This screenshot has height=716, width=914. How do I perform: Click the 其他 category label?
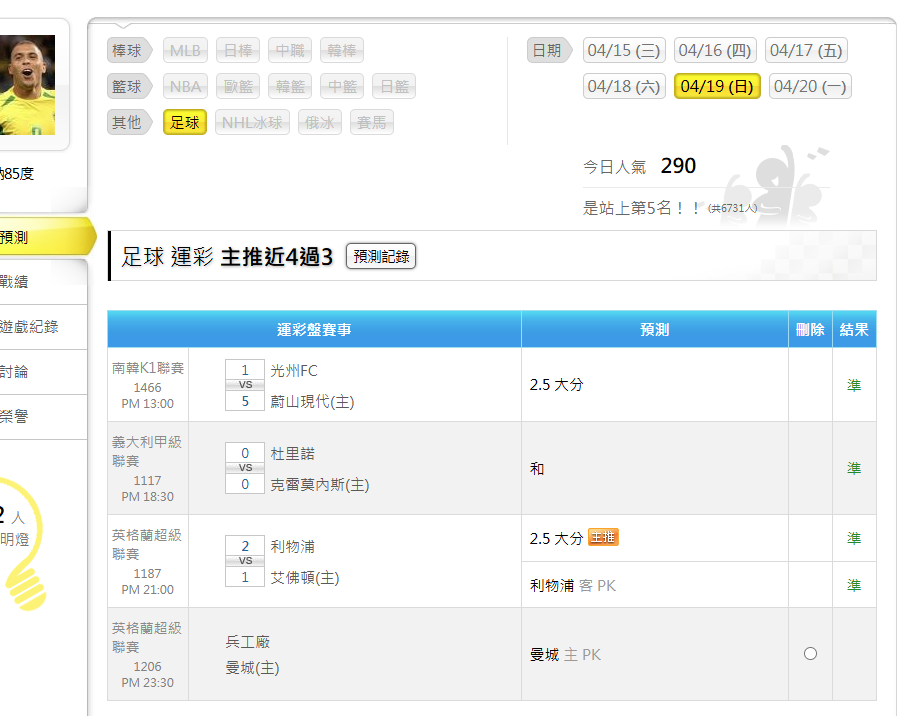pyautogui.click(x=129, y=122)
